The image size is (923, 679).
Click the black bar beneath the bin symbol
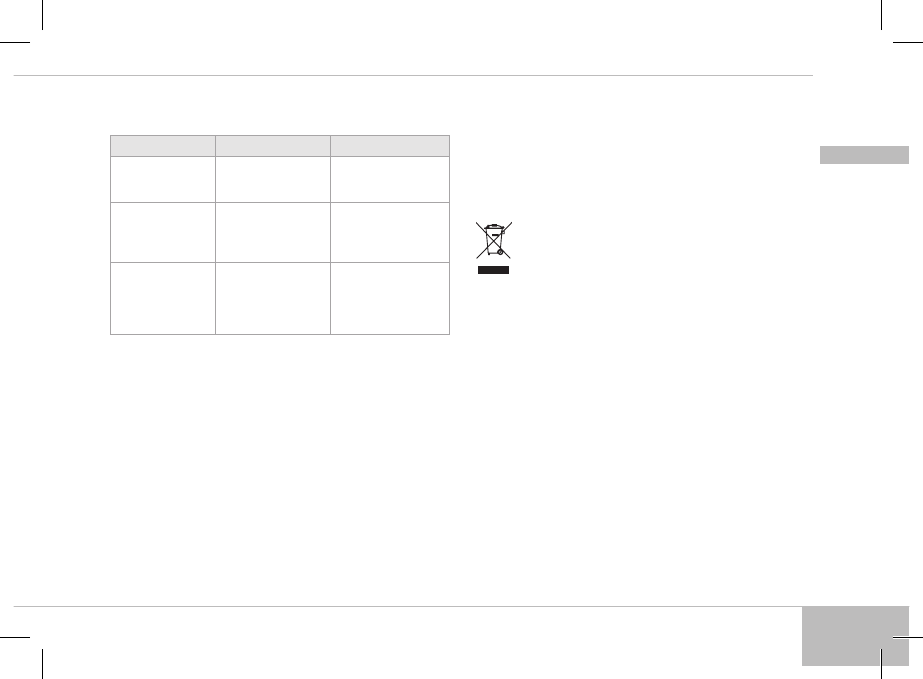pyautogui.click(x=492, y=270)
